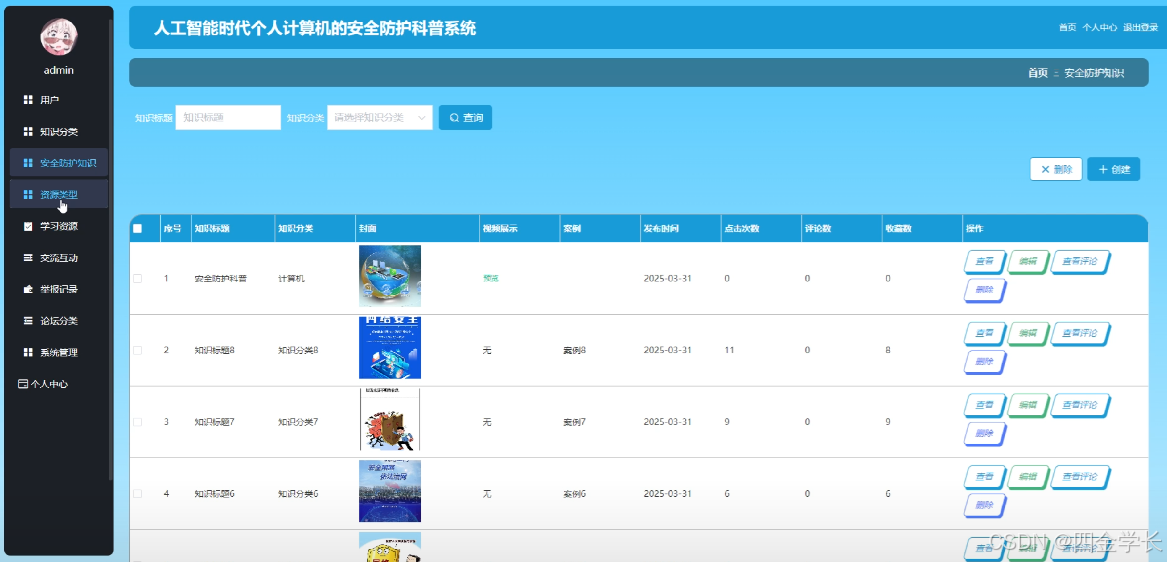This screenshot has height=562, width=1167.
Task: Expand 系统管理 in the sidebar
Action: 59,352
